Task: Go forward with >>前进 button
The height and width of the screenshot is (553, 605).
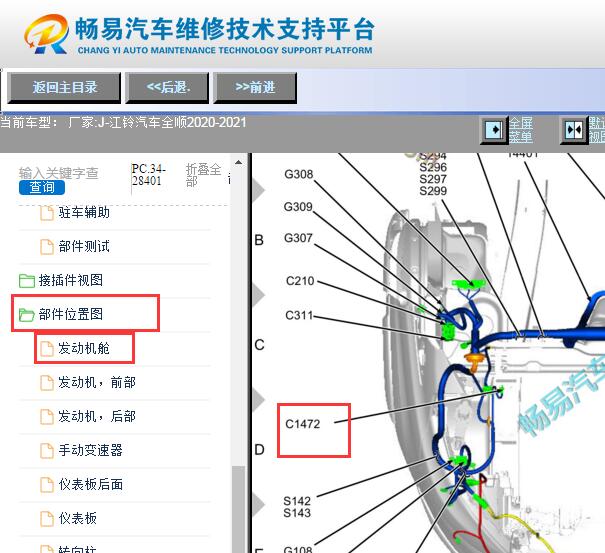Action: pos(255,88)
